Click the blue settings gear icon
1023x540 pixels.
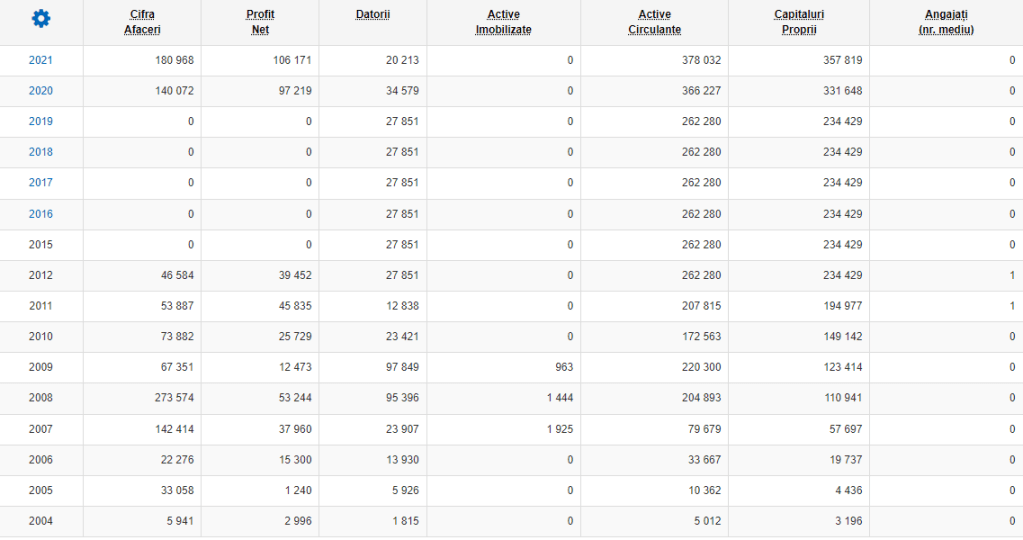[41, 18]
